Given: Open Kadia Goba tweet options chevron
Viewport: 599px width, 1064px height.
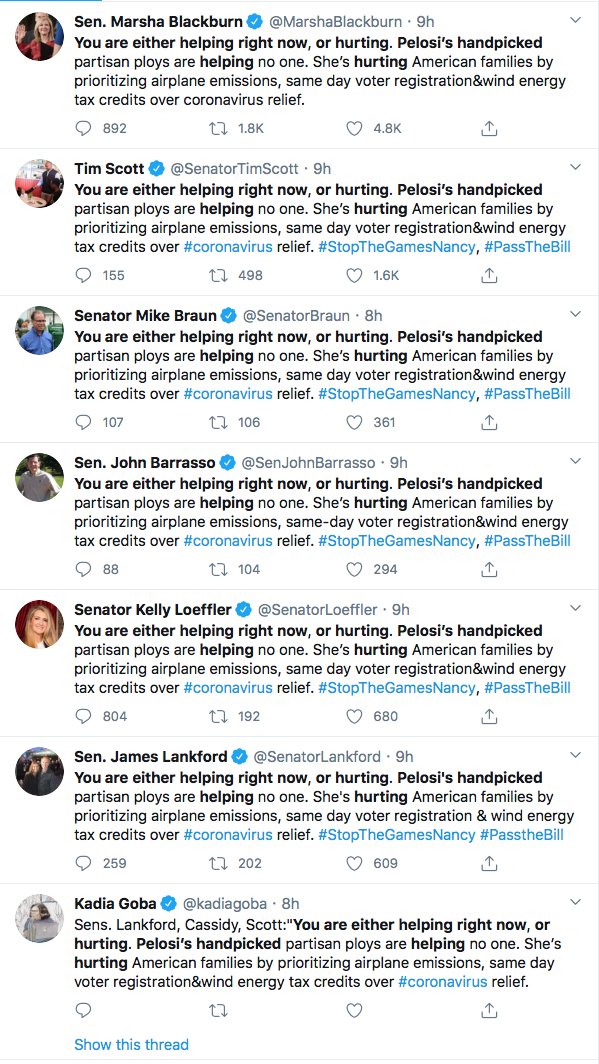Looking at the screenshot, I should coord(575,902).
